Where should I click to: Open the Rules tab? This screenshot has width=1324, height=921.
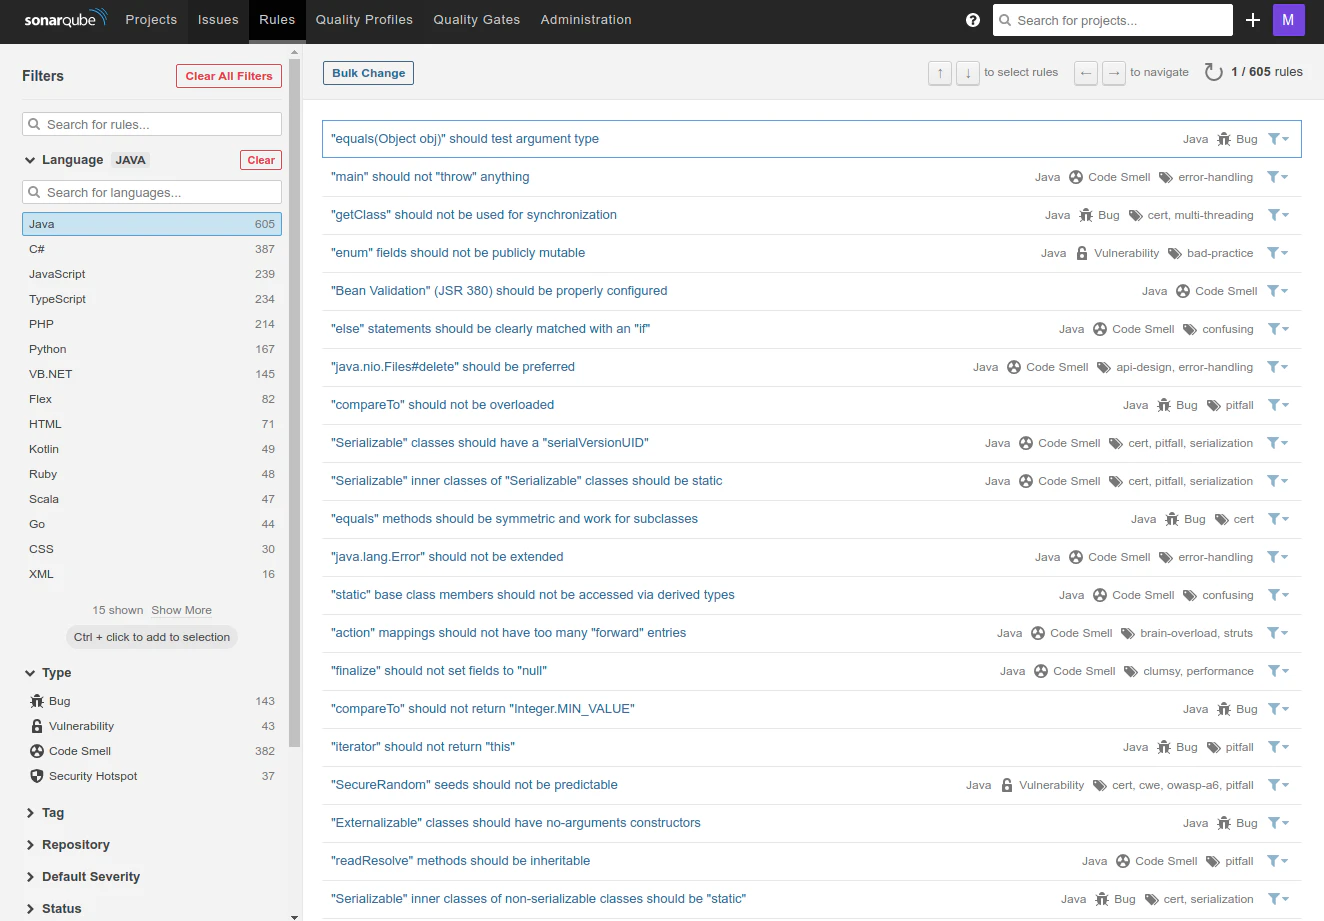[x=277, y=20]
